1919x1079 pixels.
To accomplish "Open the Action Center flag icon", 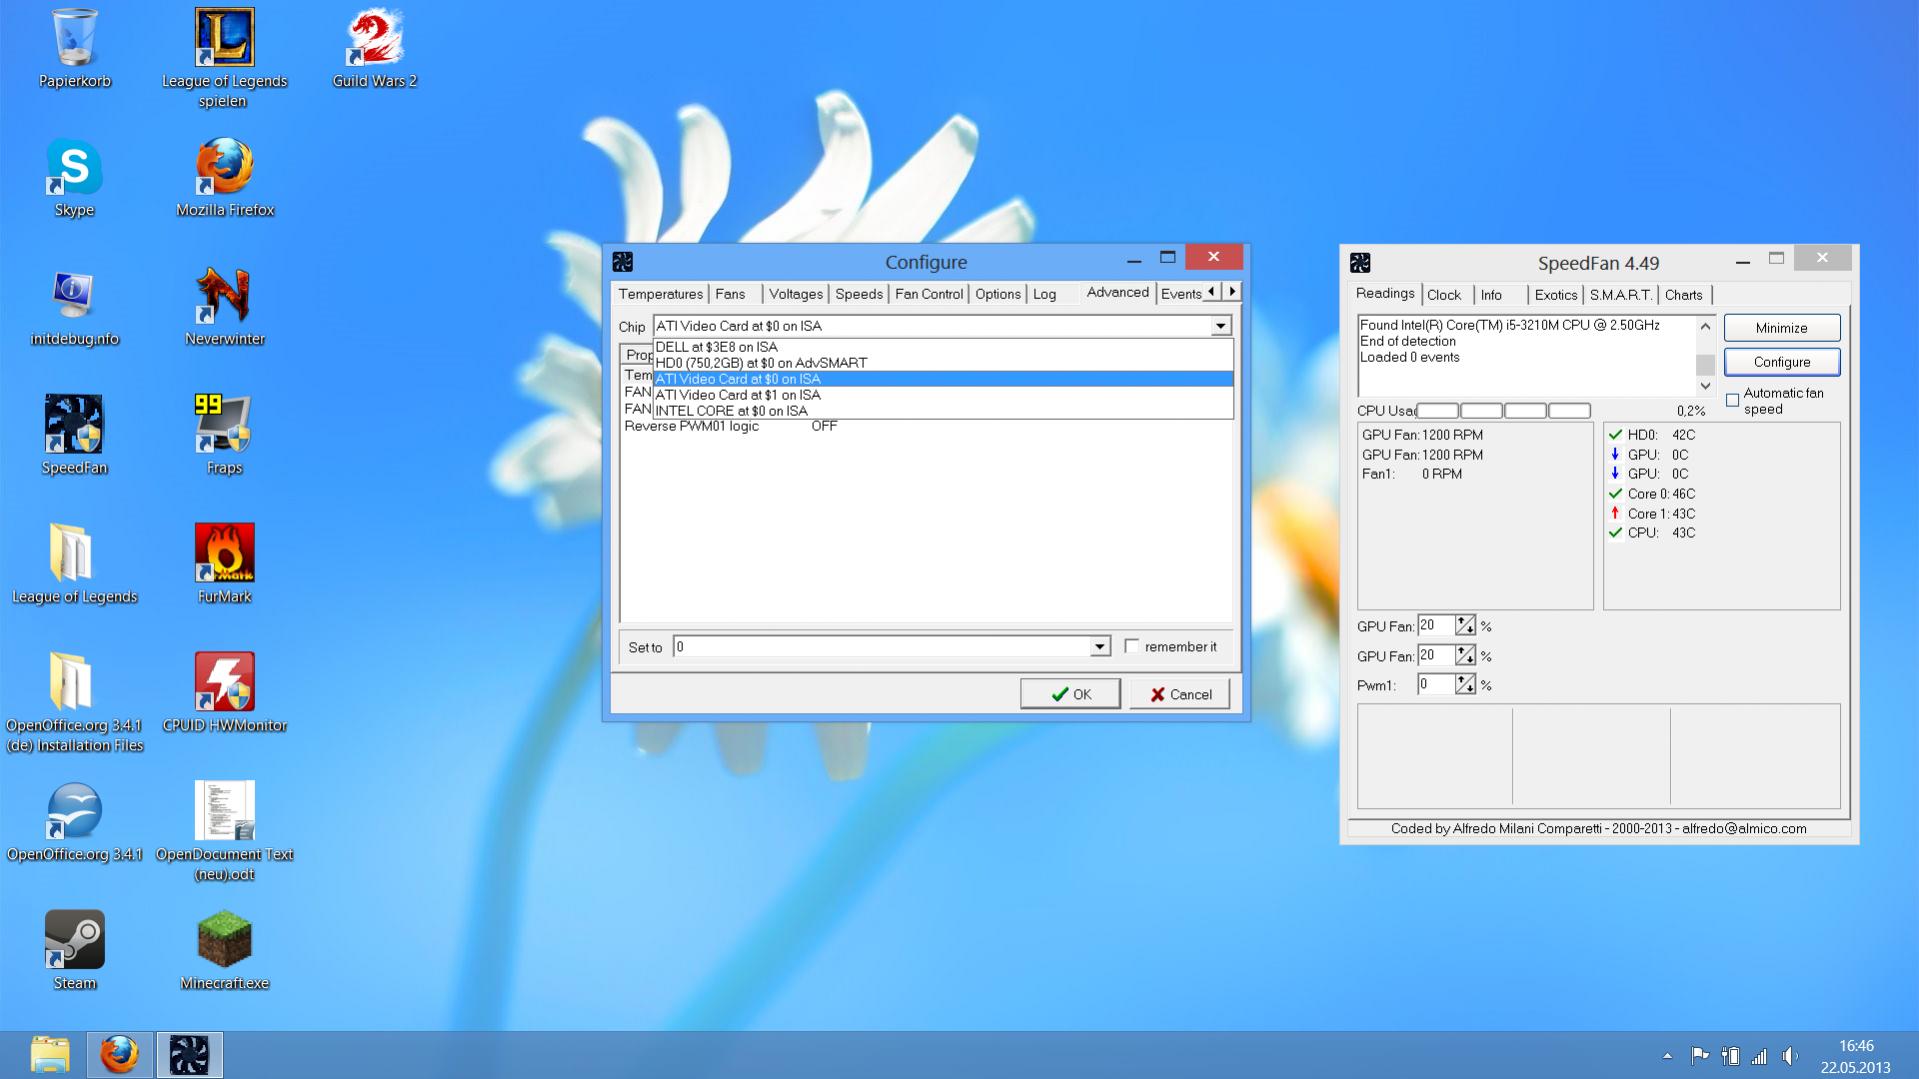I will [1699, 1056].
